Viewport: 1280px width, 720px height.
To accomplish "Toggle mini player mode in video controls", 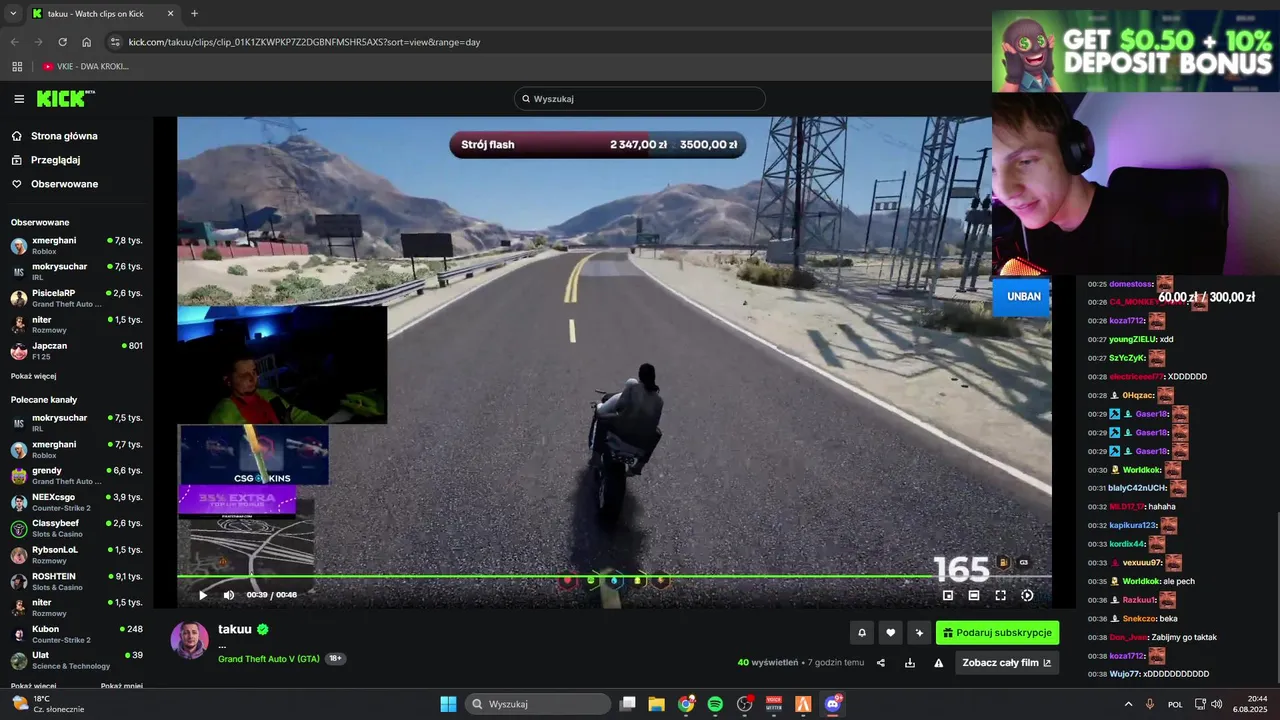I will 948,595.
